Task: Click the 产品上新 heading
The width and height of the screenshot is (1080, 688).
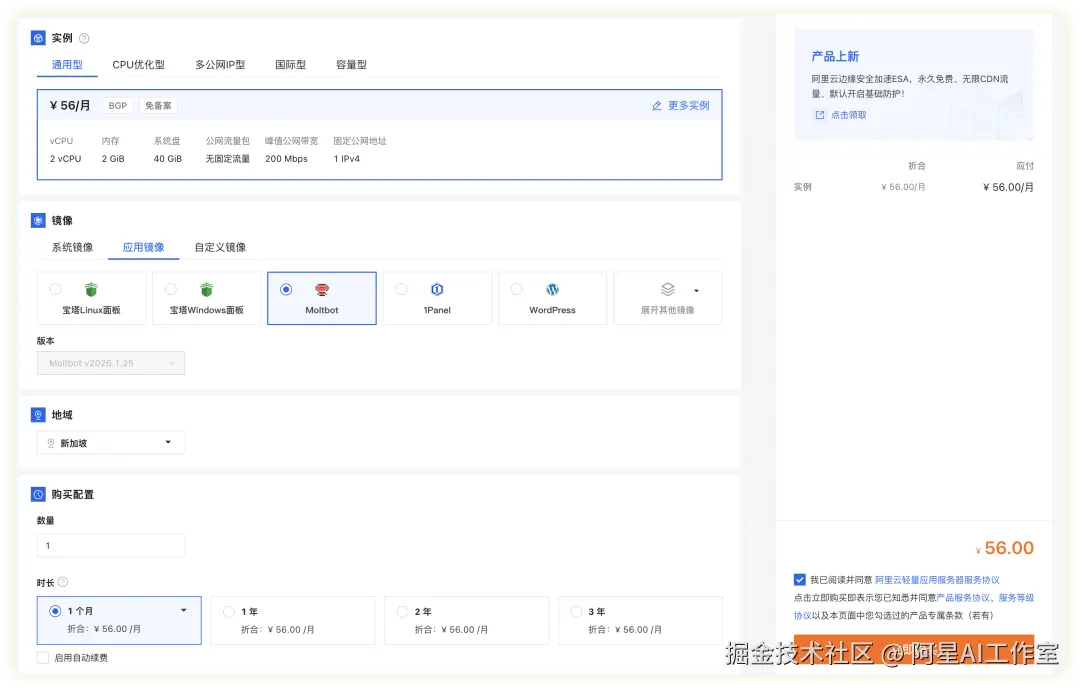Action: click(x=835, y=56)
